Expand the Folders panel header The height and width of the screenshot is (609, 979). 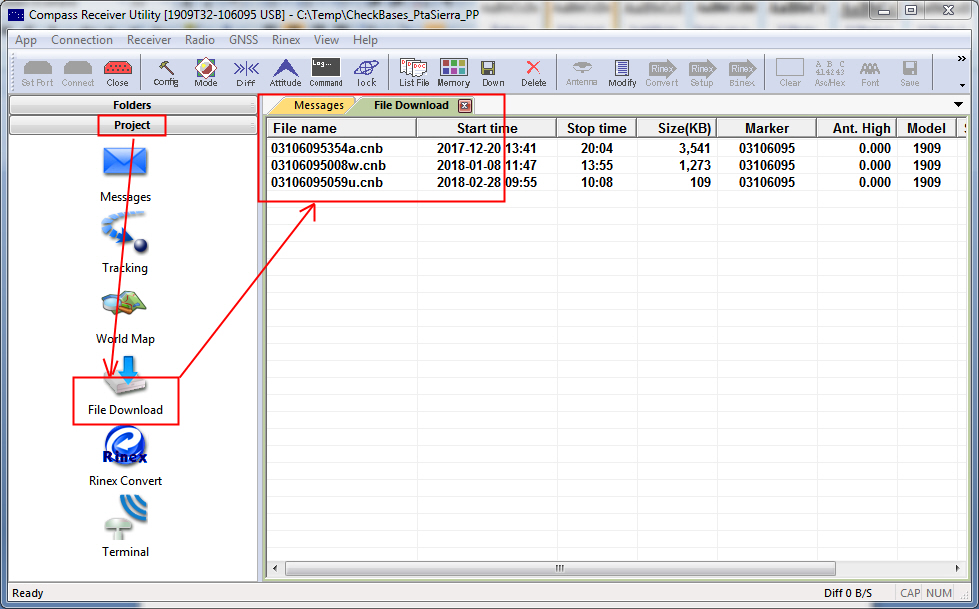pos(132,105)
